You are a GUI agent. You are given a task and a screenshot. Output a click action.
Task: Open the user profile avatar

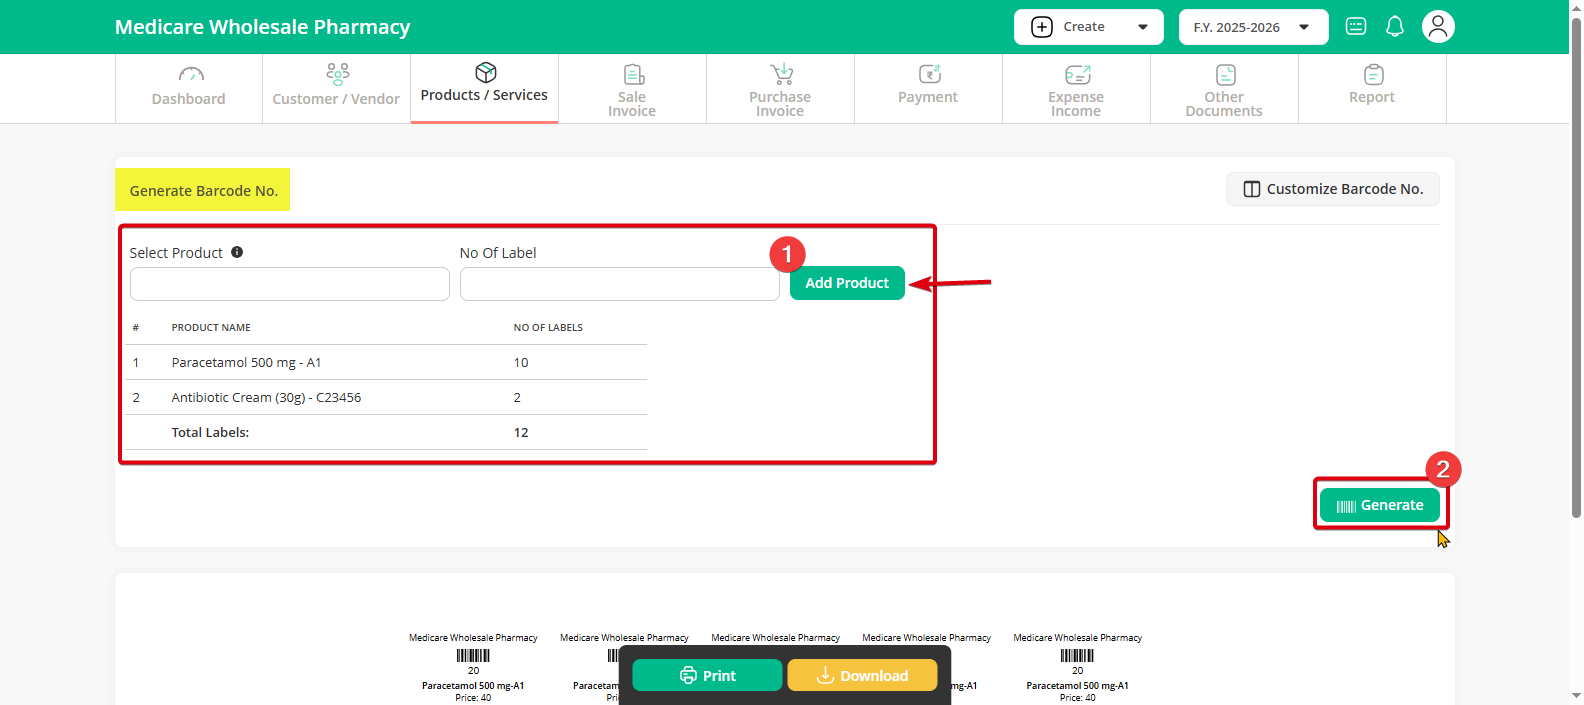[1438, 27]
